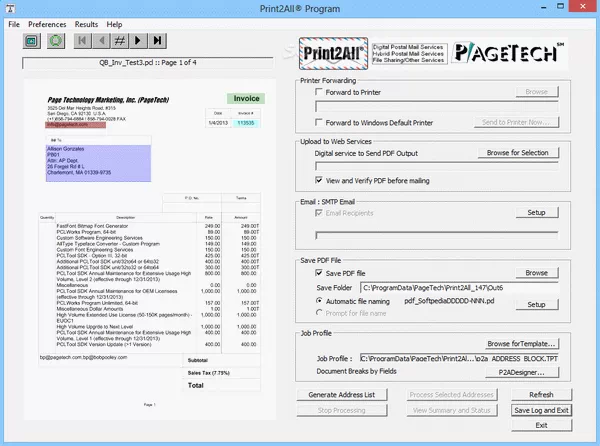The width and height of the screenshot is (600, 446).
Task: Click the digital service input field
Action: [x=437, y=166]
